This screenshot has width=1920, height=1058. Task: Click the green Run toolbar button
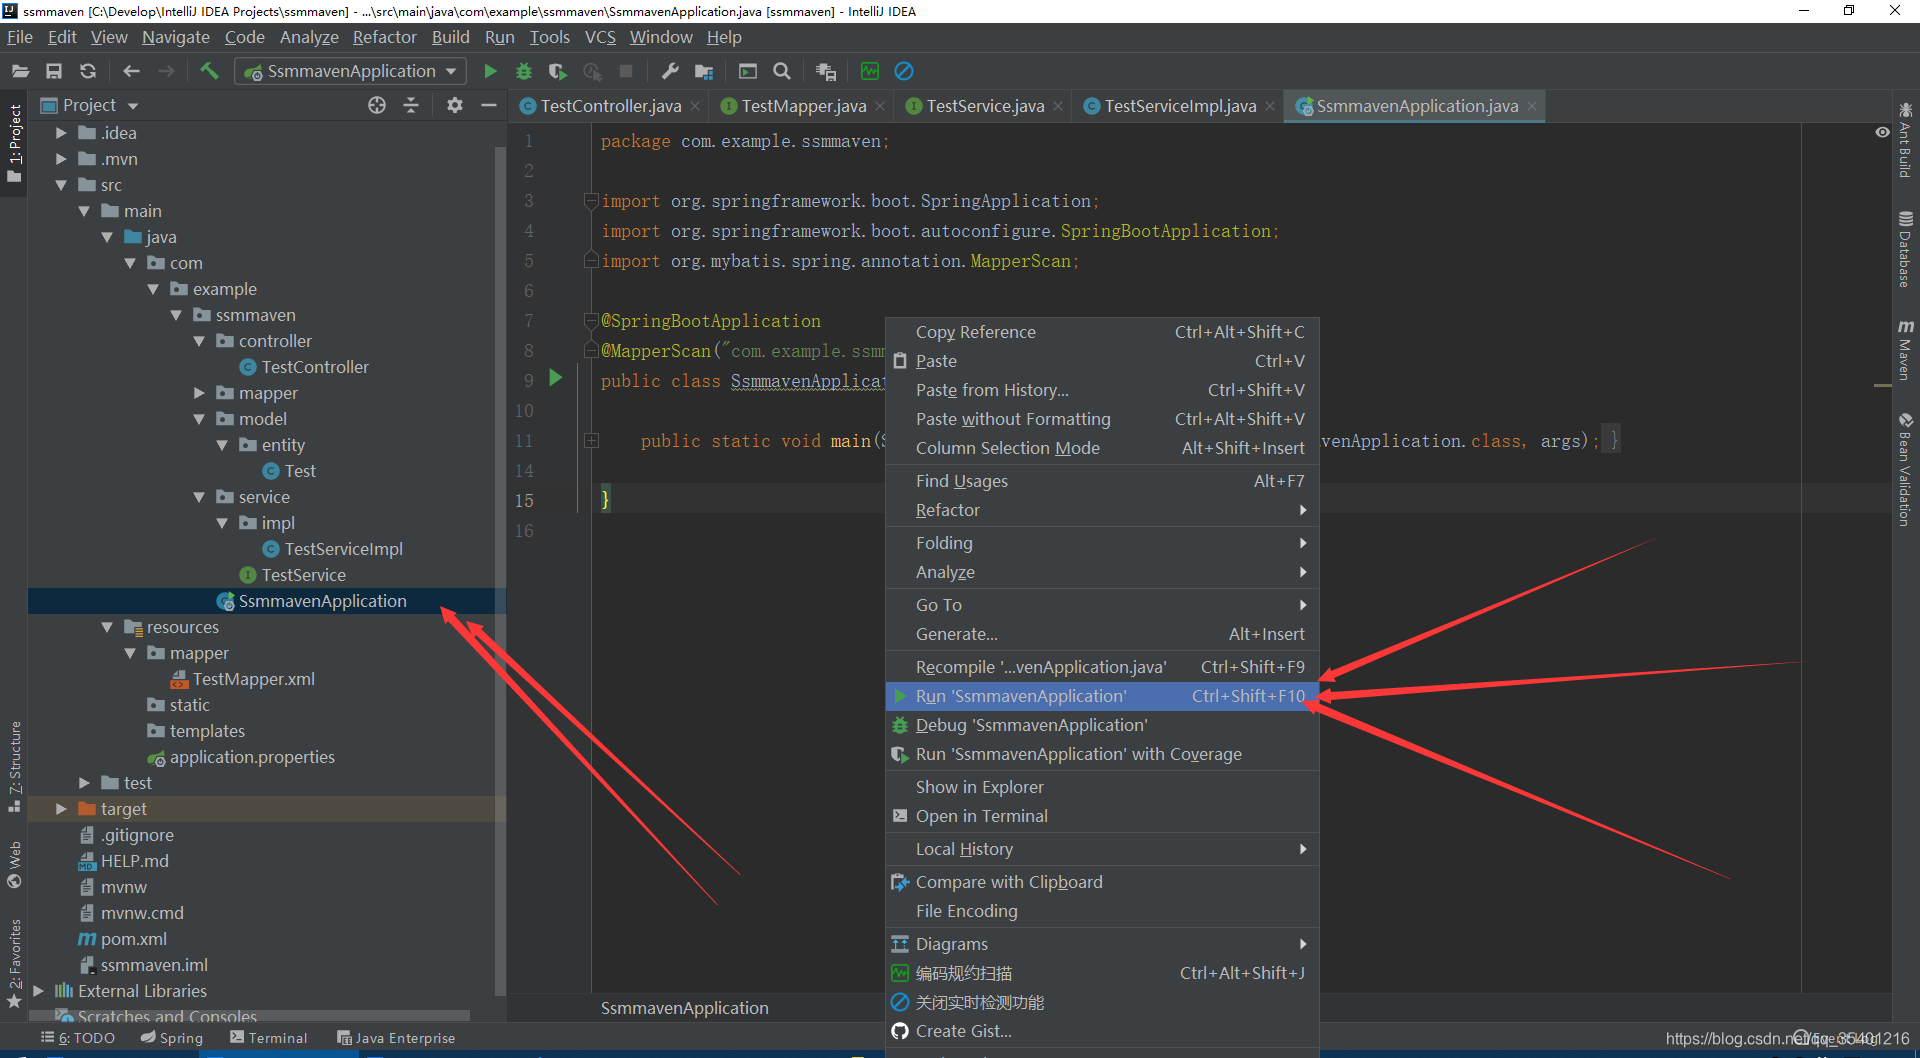click(490, 71)
